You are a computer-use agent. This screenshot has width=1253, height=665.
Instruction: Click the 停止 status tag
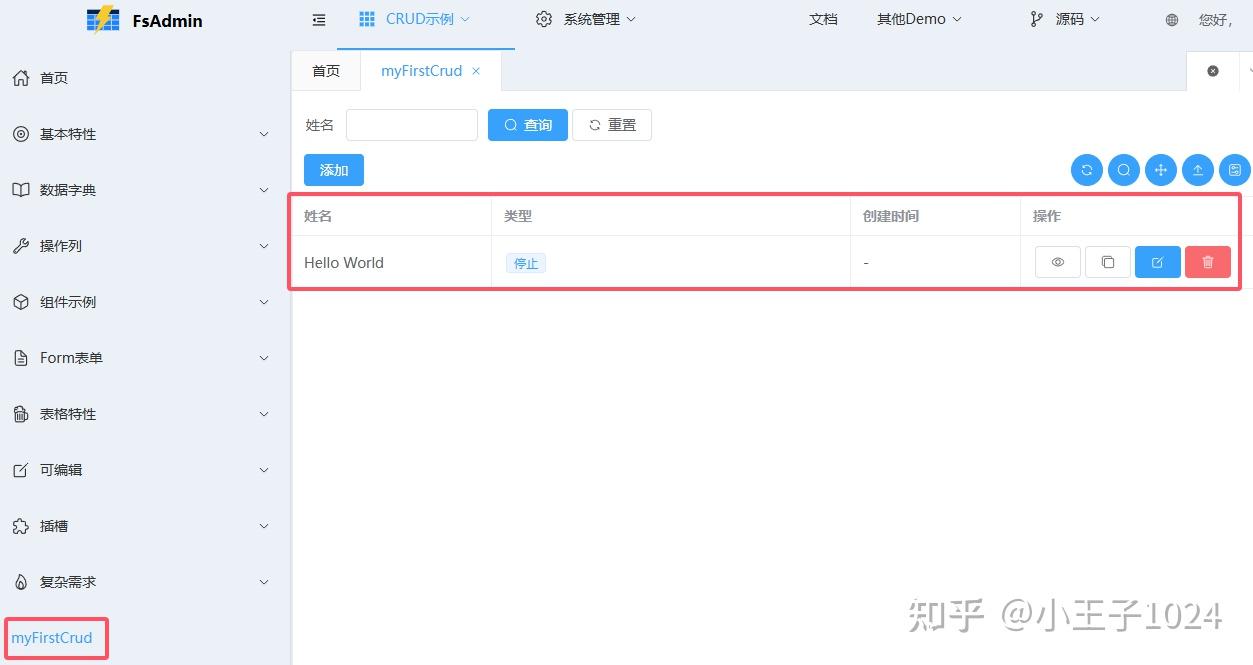pyautogui.click(x=525, y=263)
